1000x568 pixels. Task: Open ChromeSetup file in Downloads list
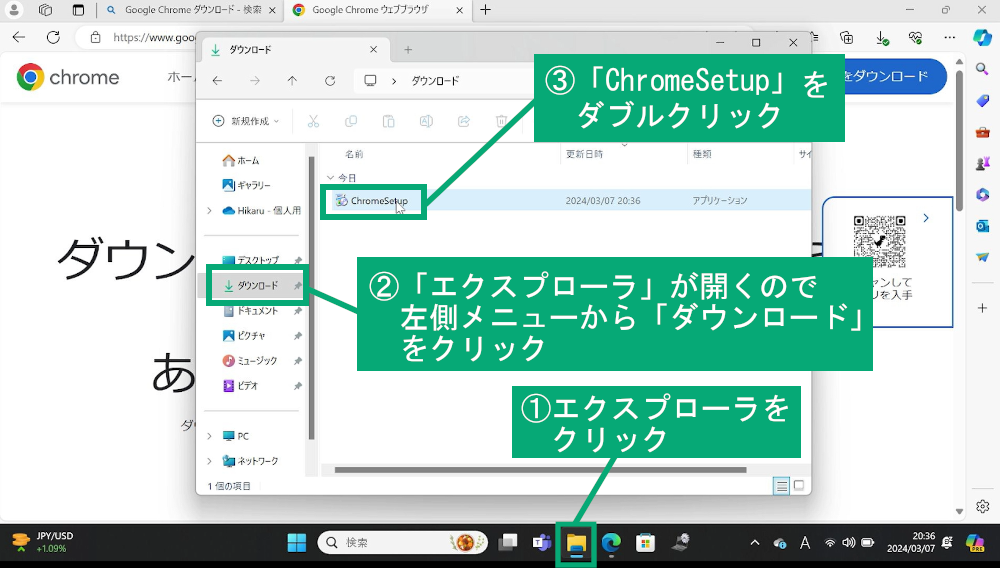pos(379,201)
